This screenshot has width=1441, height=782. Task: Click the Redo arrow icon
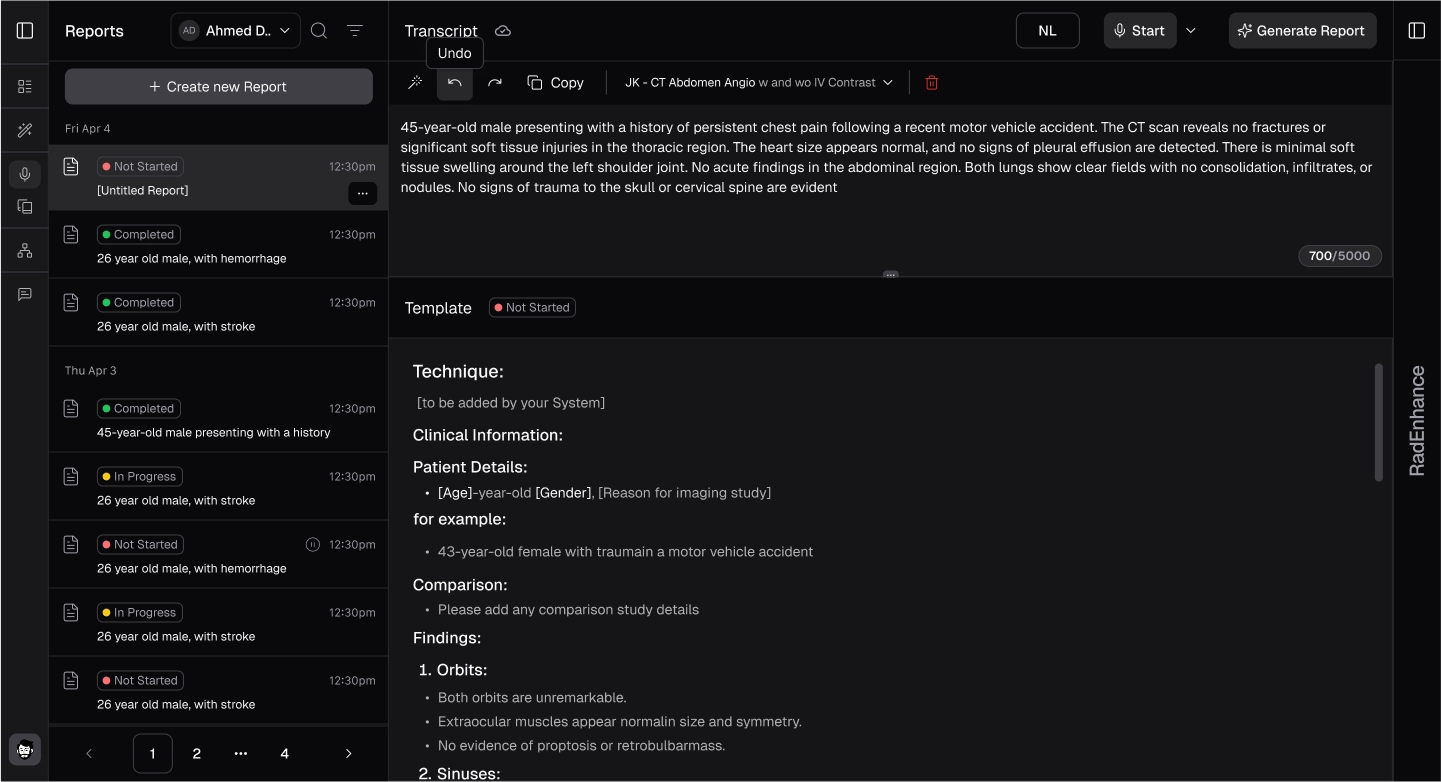point(495,83)
